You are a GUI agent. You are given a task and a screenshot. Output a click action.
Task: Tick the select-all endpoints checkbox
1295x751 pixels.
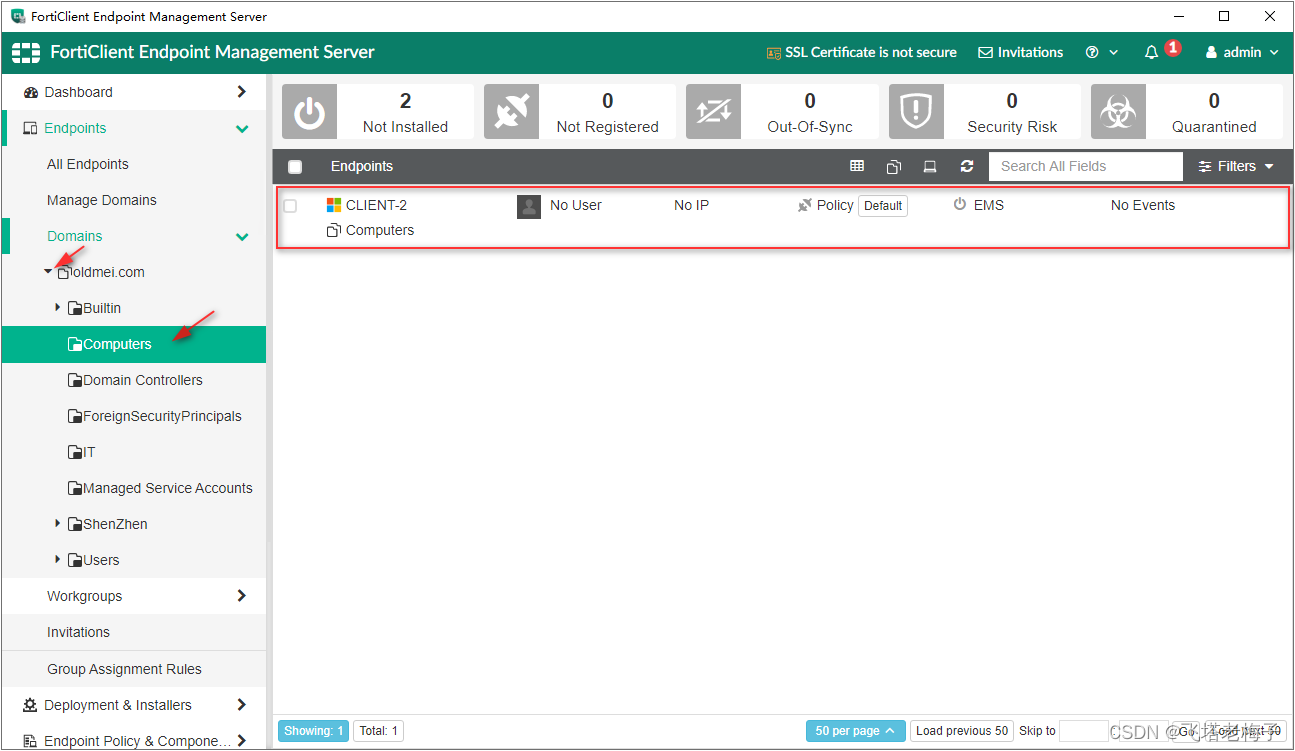295,167
